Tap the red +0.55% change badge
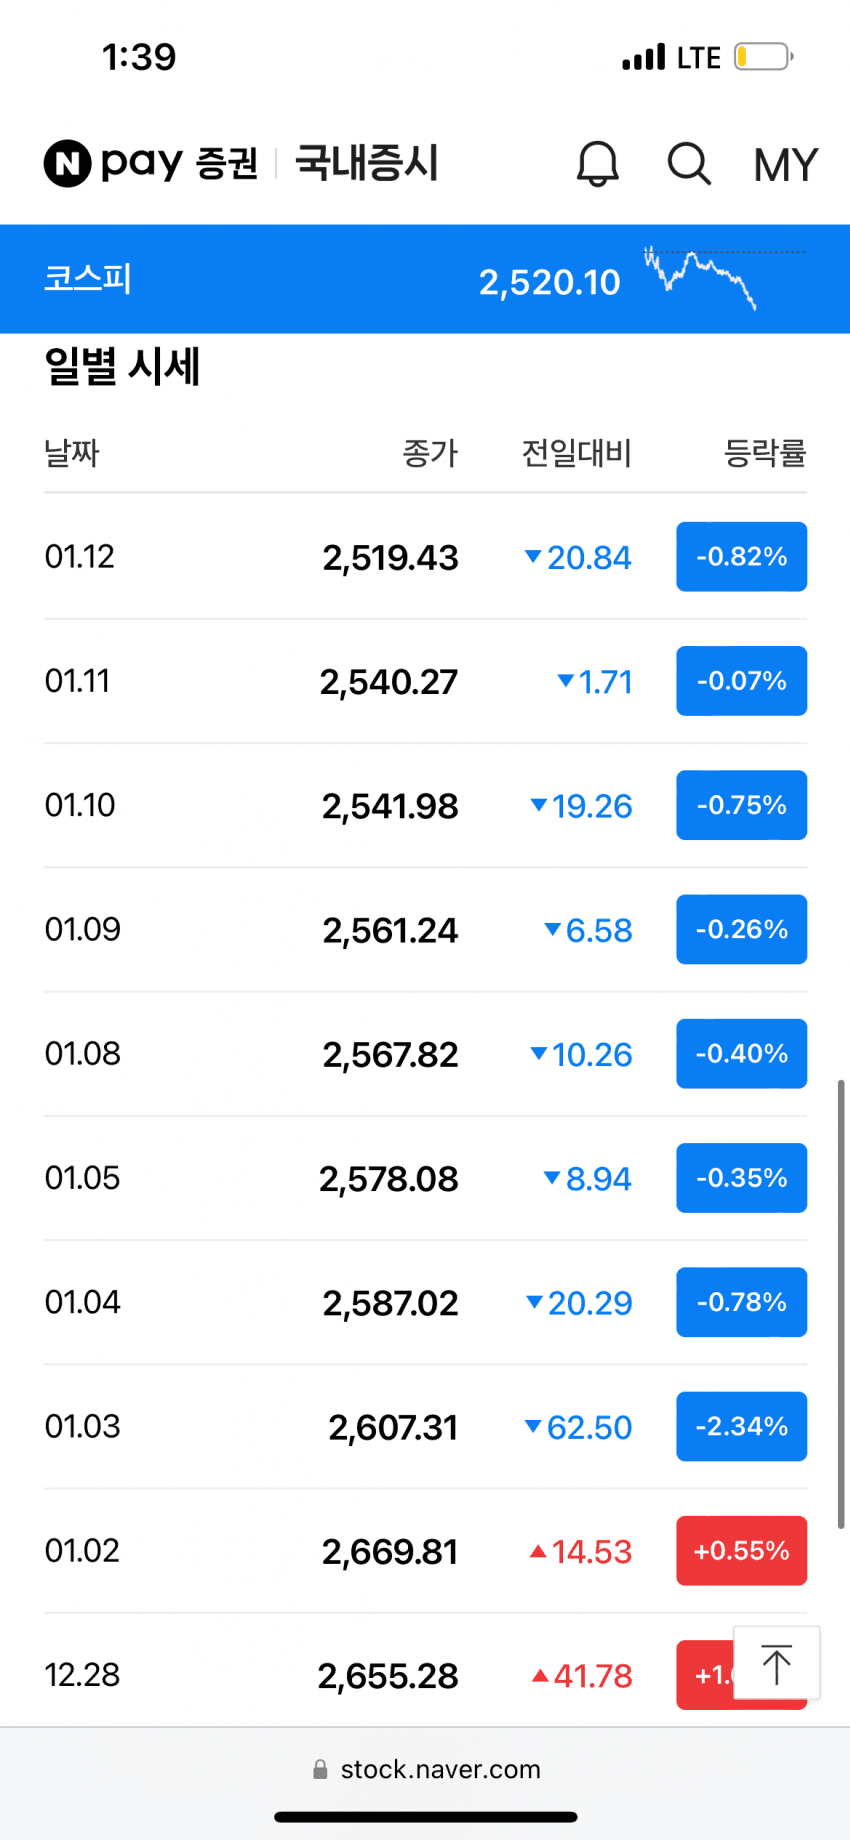850x1840 pixels. 741,1551
